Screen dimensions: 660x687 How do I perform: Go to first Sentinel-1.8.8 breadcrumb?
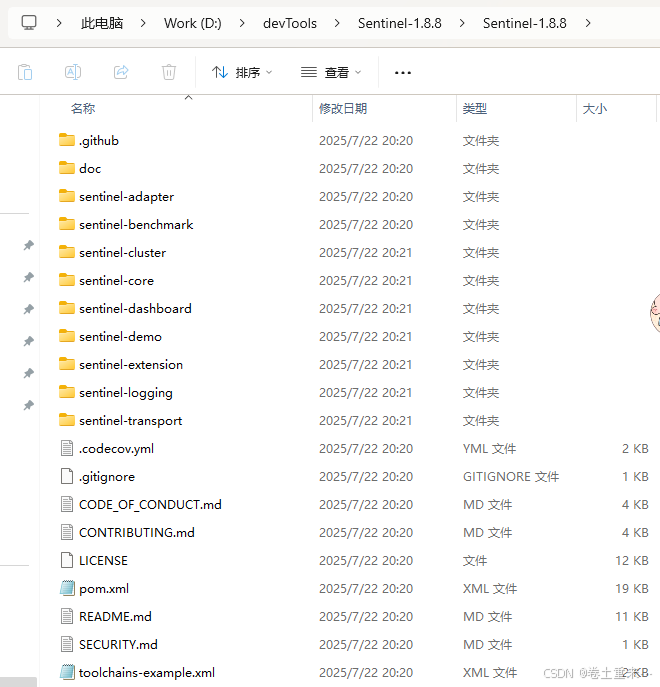400,23
